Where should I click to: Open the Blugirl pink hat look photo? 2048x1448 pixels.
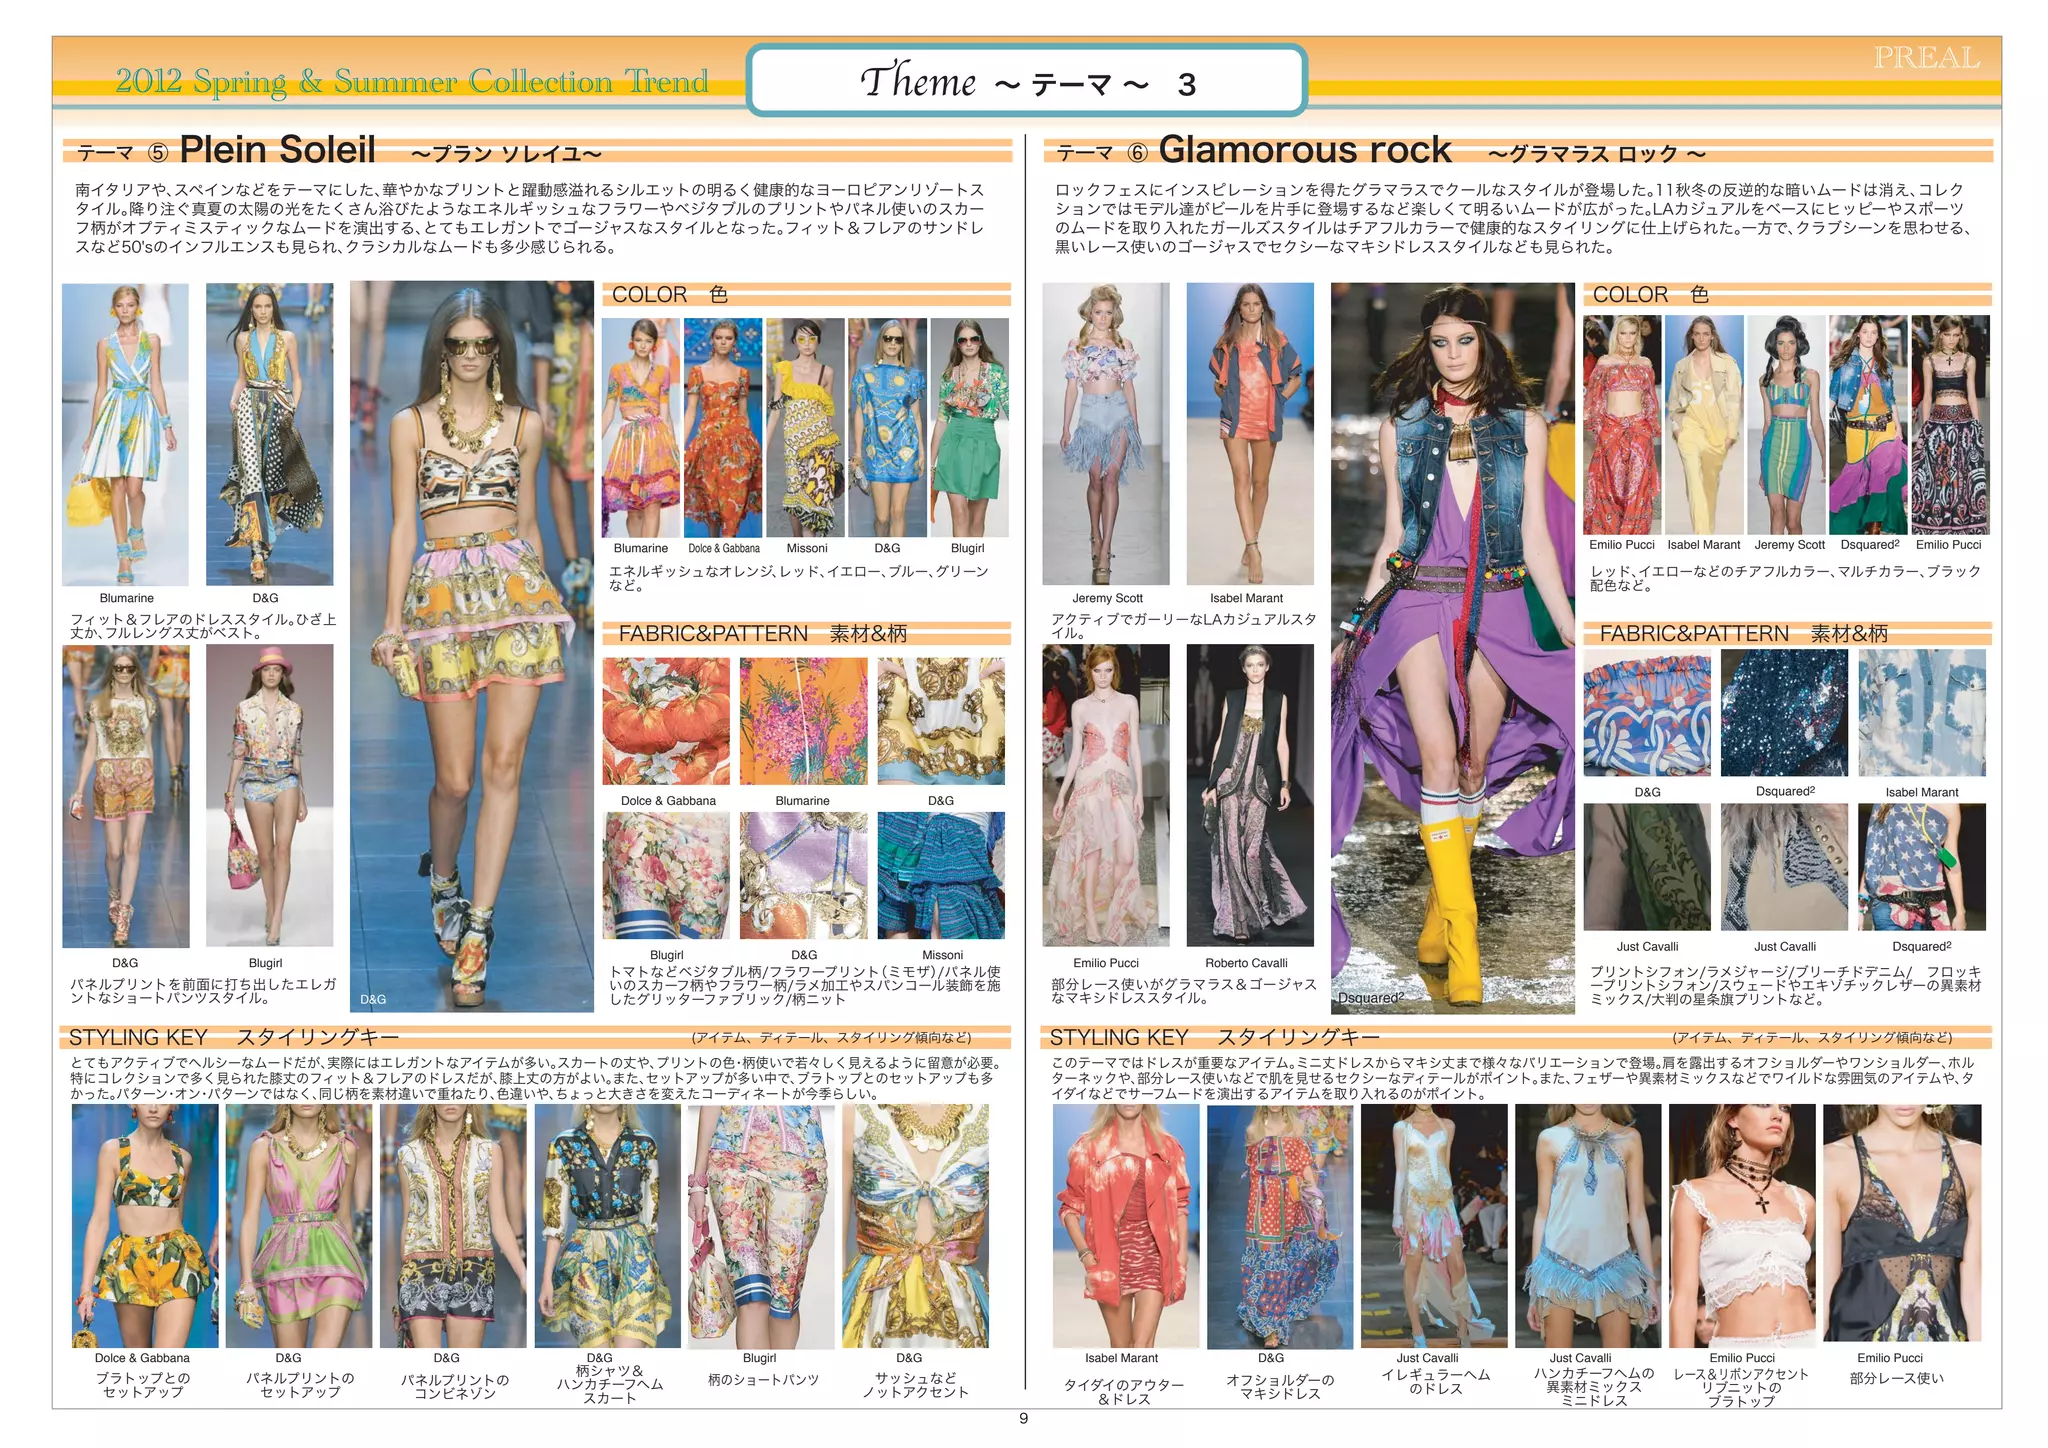click(x=269, y=796)
